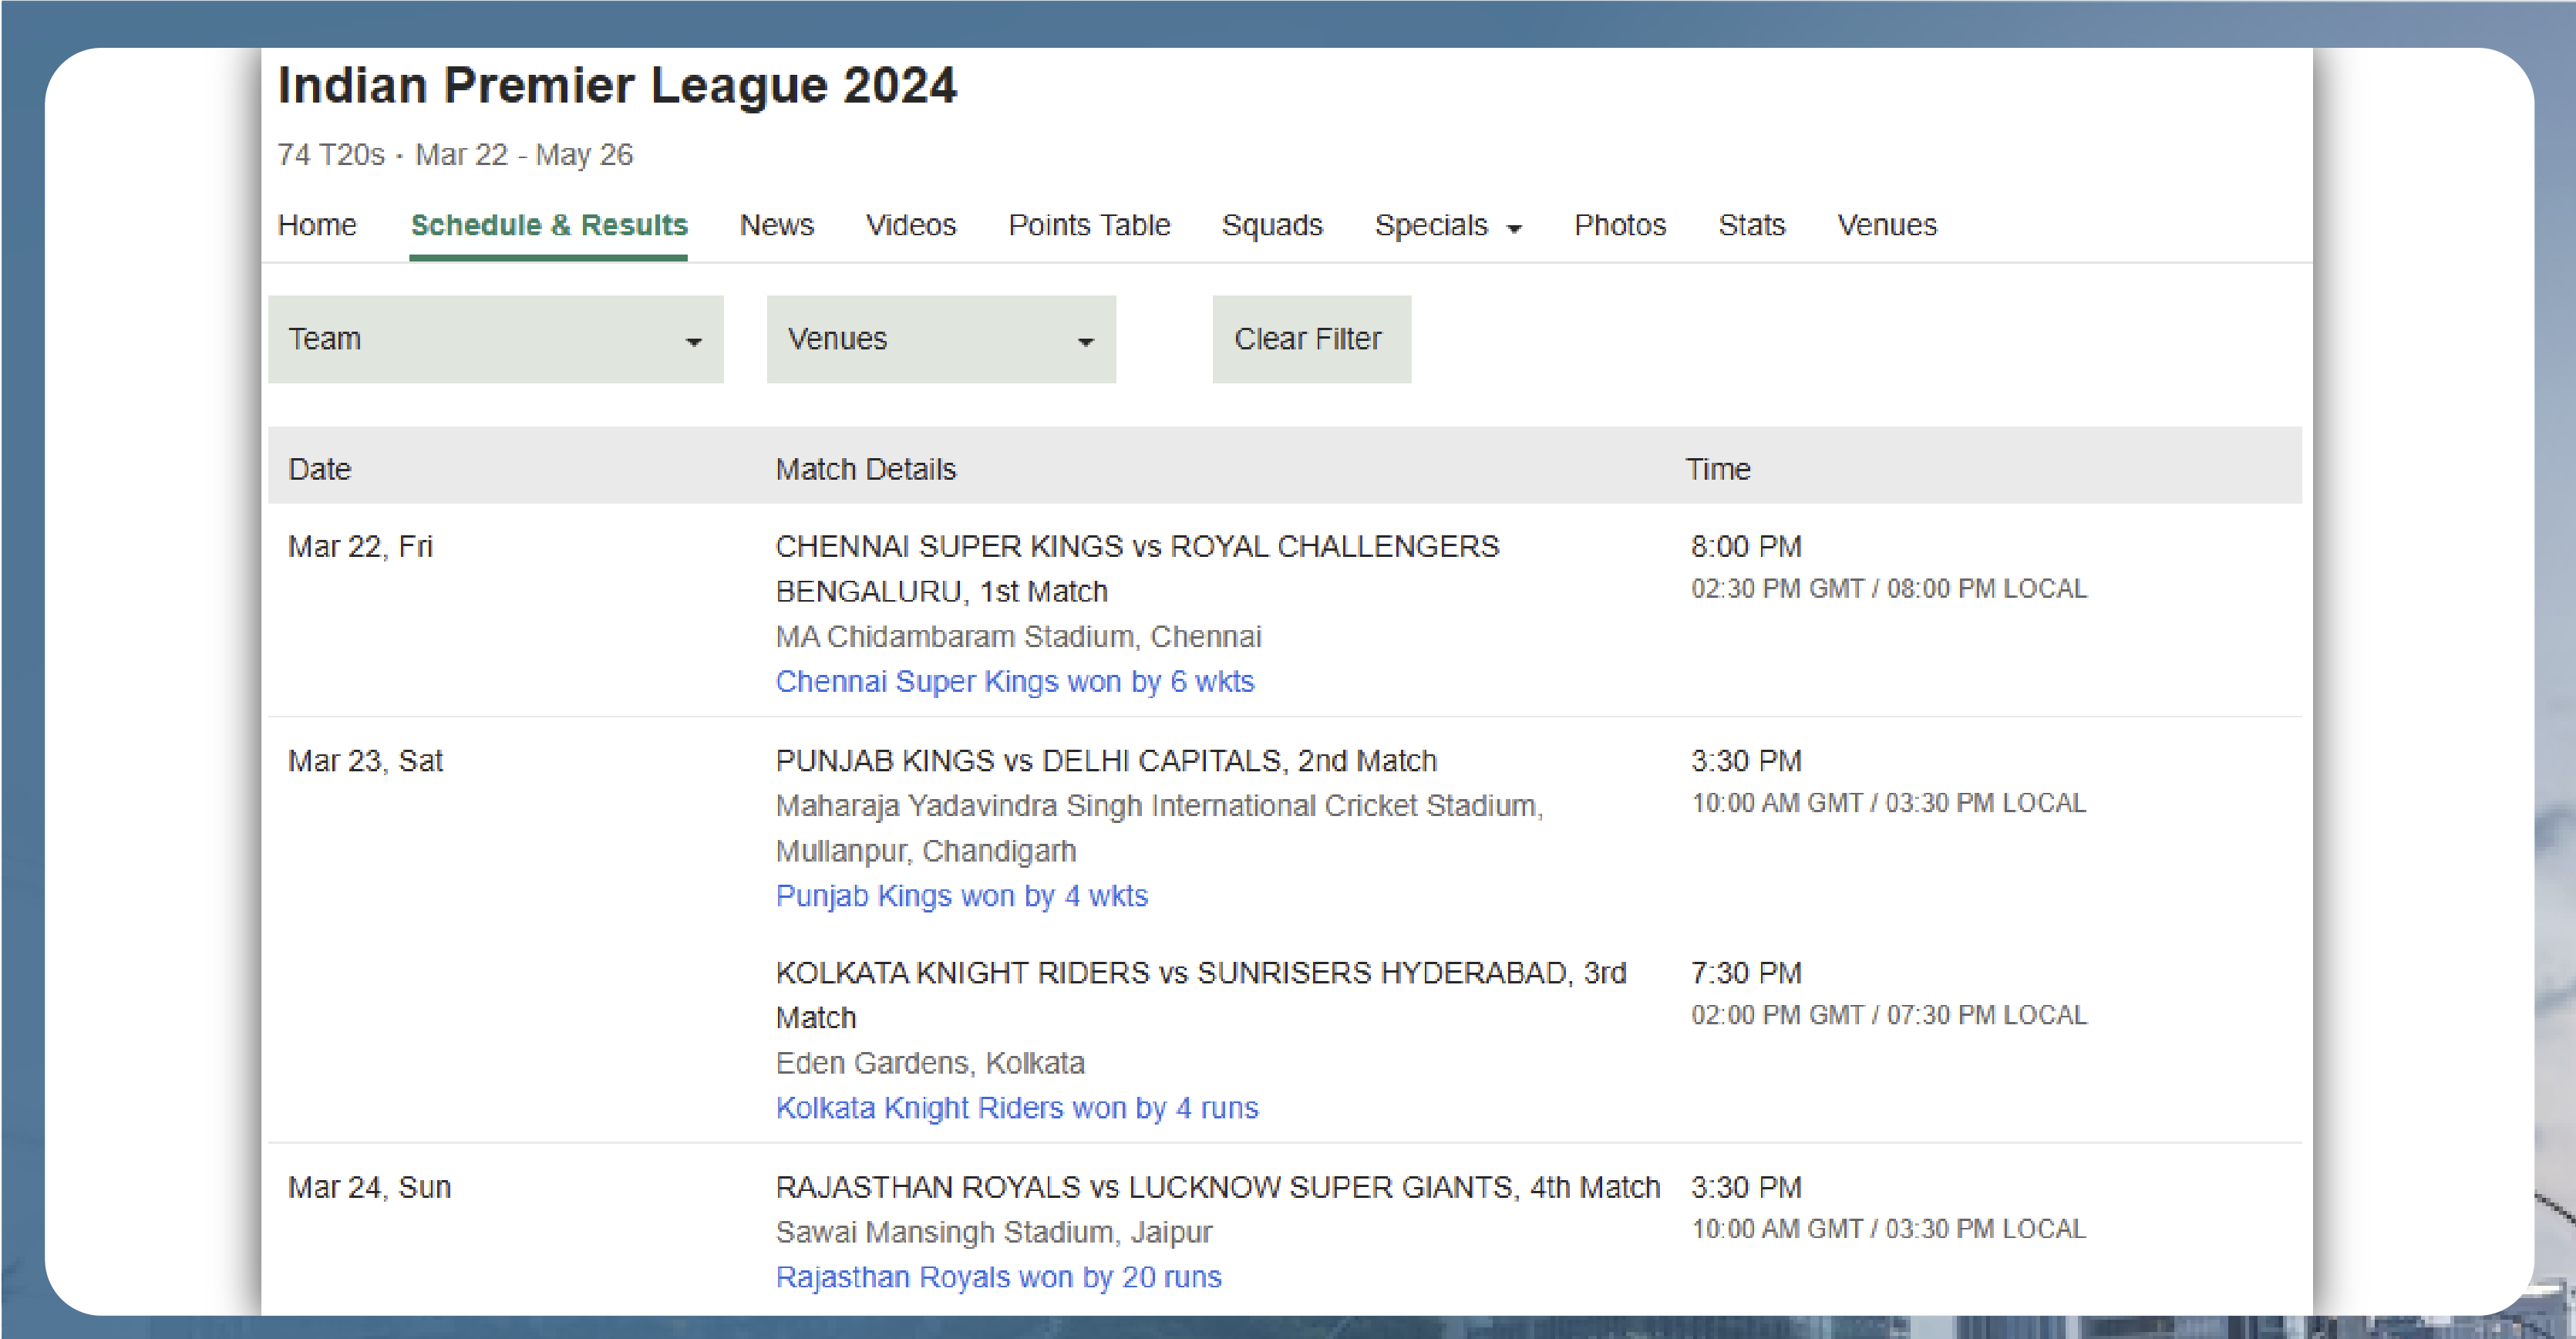Click the 'Time' column header
Image resolution: width=2576 pixels, height=1339 pixels.
point(1718,469)
